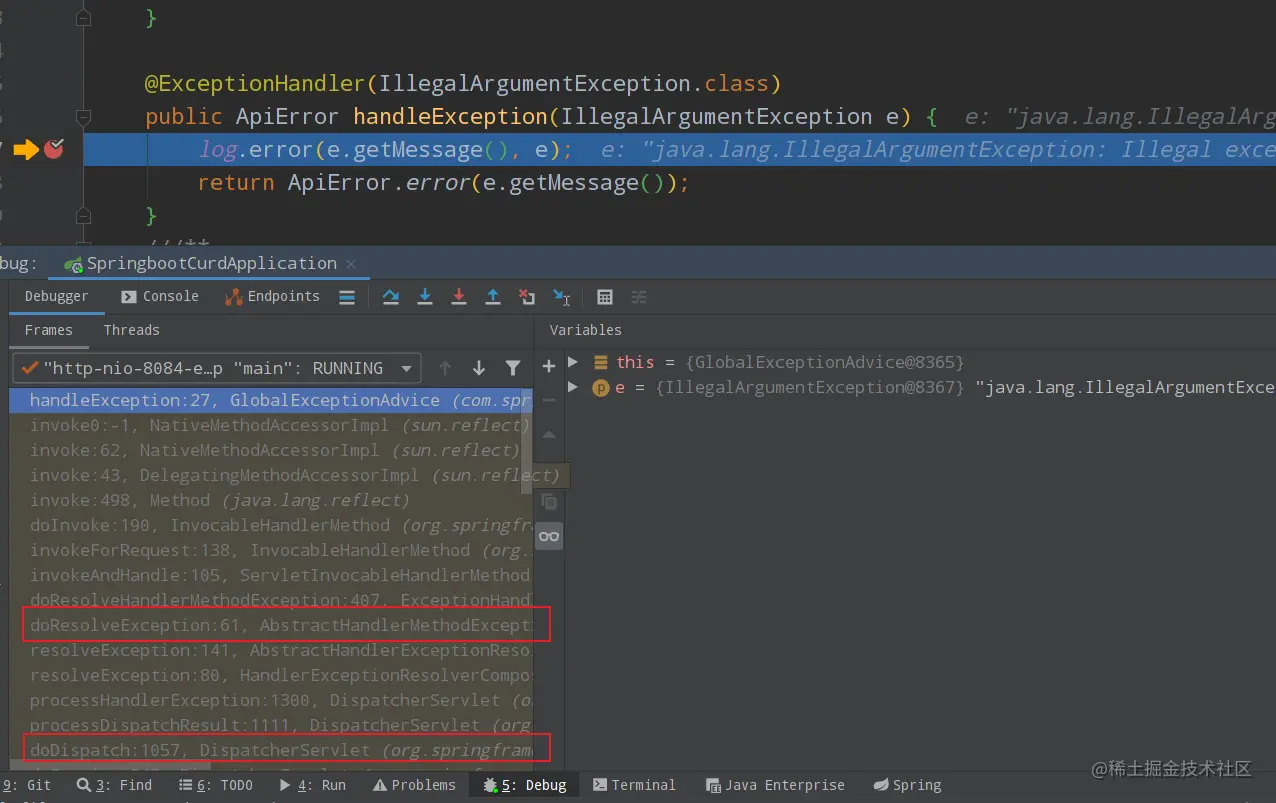
Task: Select the processHandlerException:1300 frame
Action: pos(271,700)
